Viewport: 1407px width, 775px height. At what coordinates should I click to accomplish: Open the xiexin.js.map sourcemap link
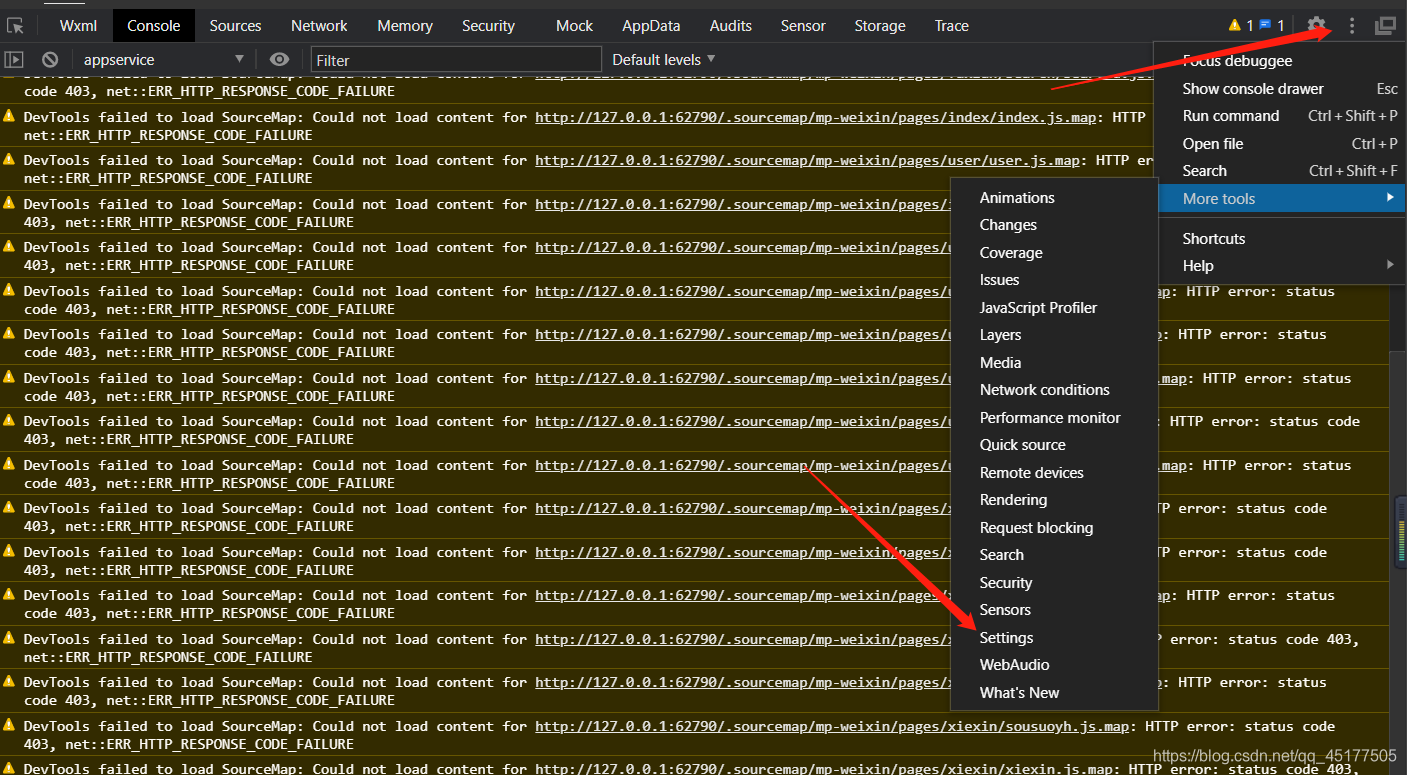(x=823, y=768)
